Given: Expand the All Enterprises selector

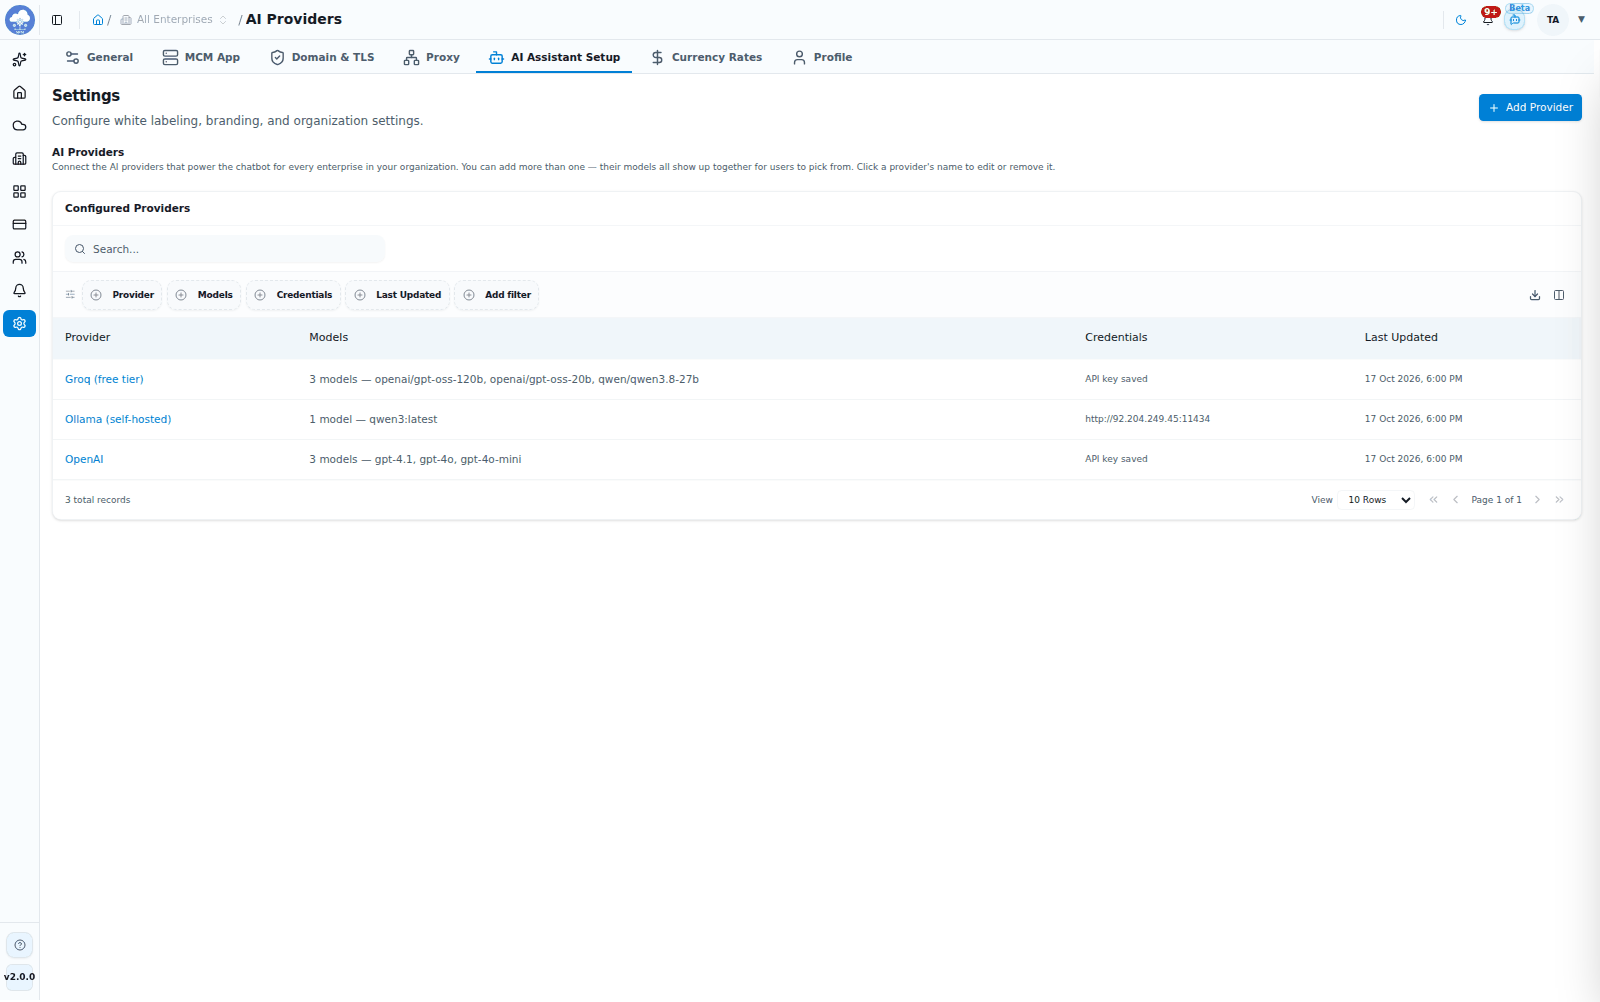Looking at the screenshot, I should (x=174, y=20).
